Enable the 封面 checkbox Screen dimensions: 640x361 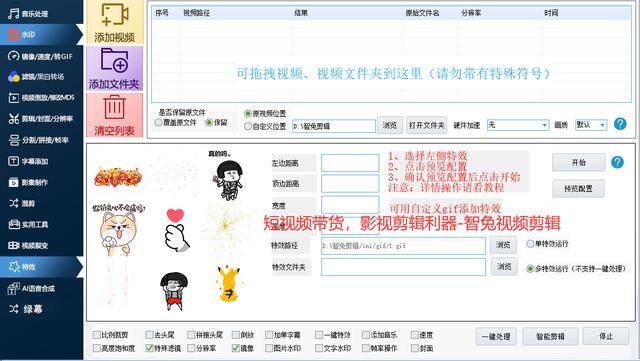(x=415, y=348)
